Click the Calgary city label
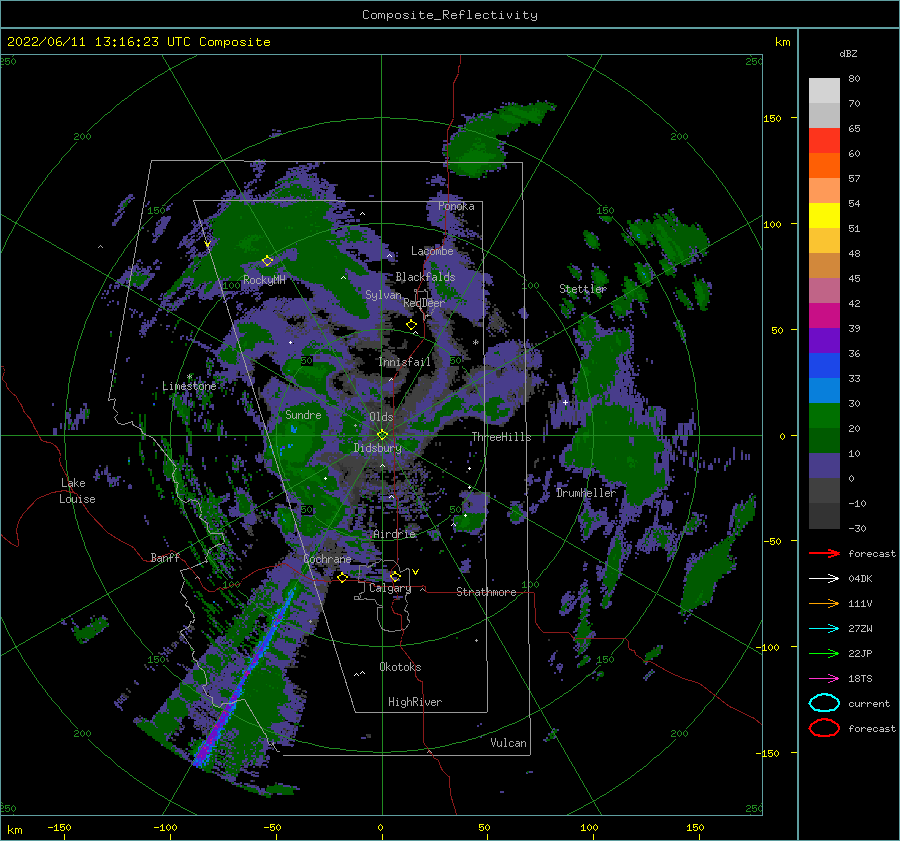Viewport: 900px width, 841px height. (x=390, y=588)
